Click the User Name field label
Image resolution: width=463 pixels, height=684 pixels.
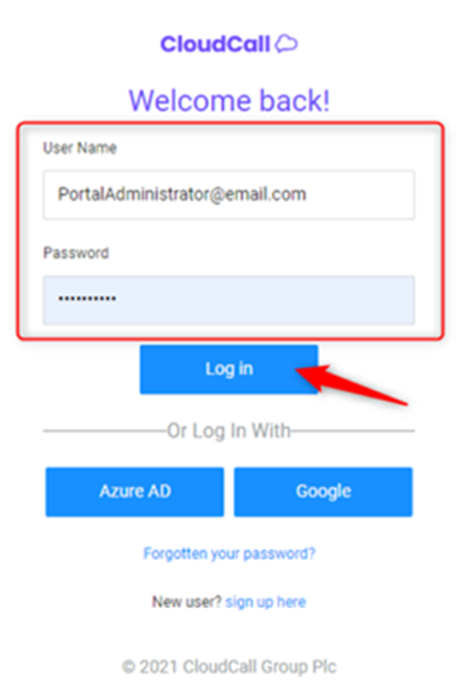tap(80, 148)
